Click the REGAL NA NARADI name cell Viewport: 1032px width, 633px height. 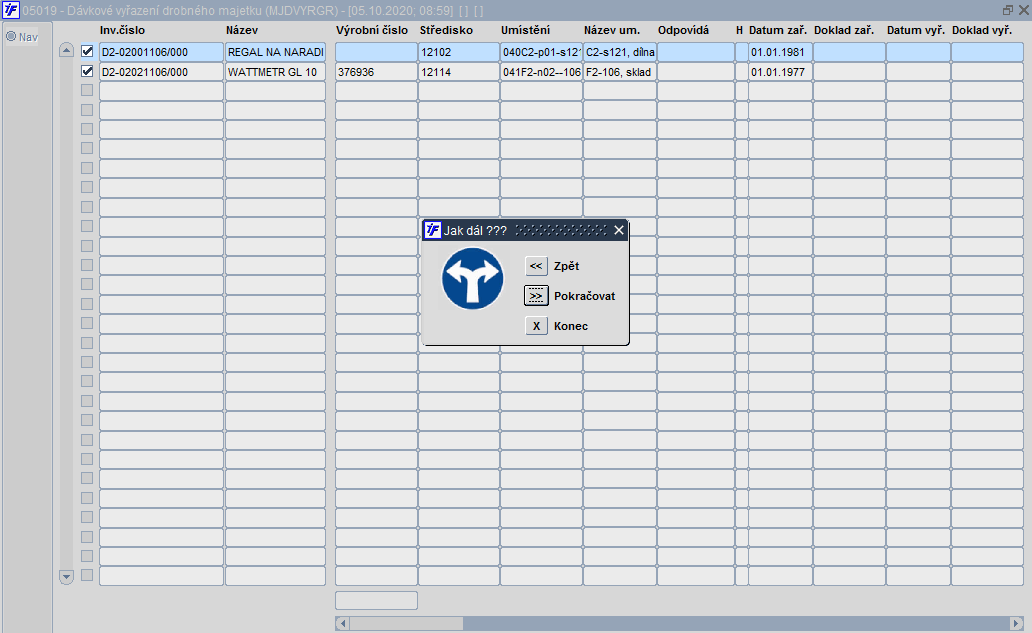click(276, 52)
